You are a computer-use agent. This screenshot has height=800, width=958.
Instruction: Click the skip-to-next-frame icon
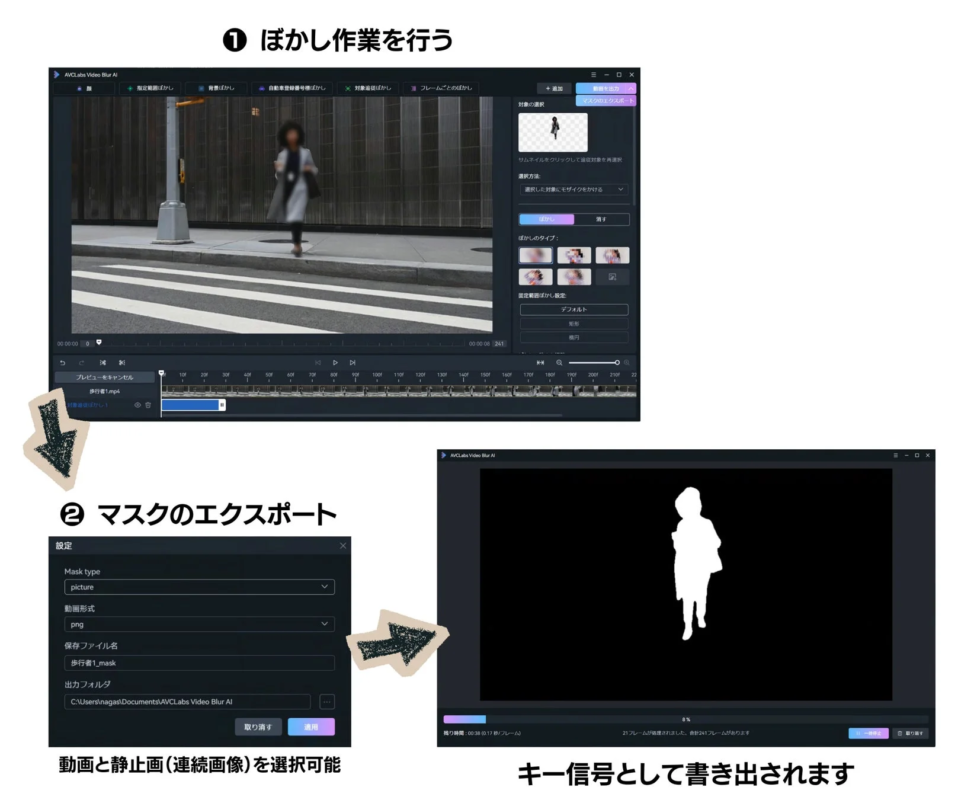click(x=355, y=361)
